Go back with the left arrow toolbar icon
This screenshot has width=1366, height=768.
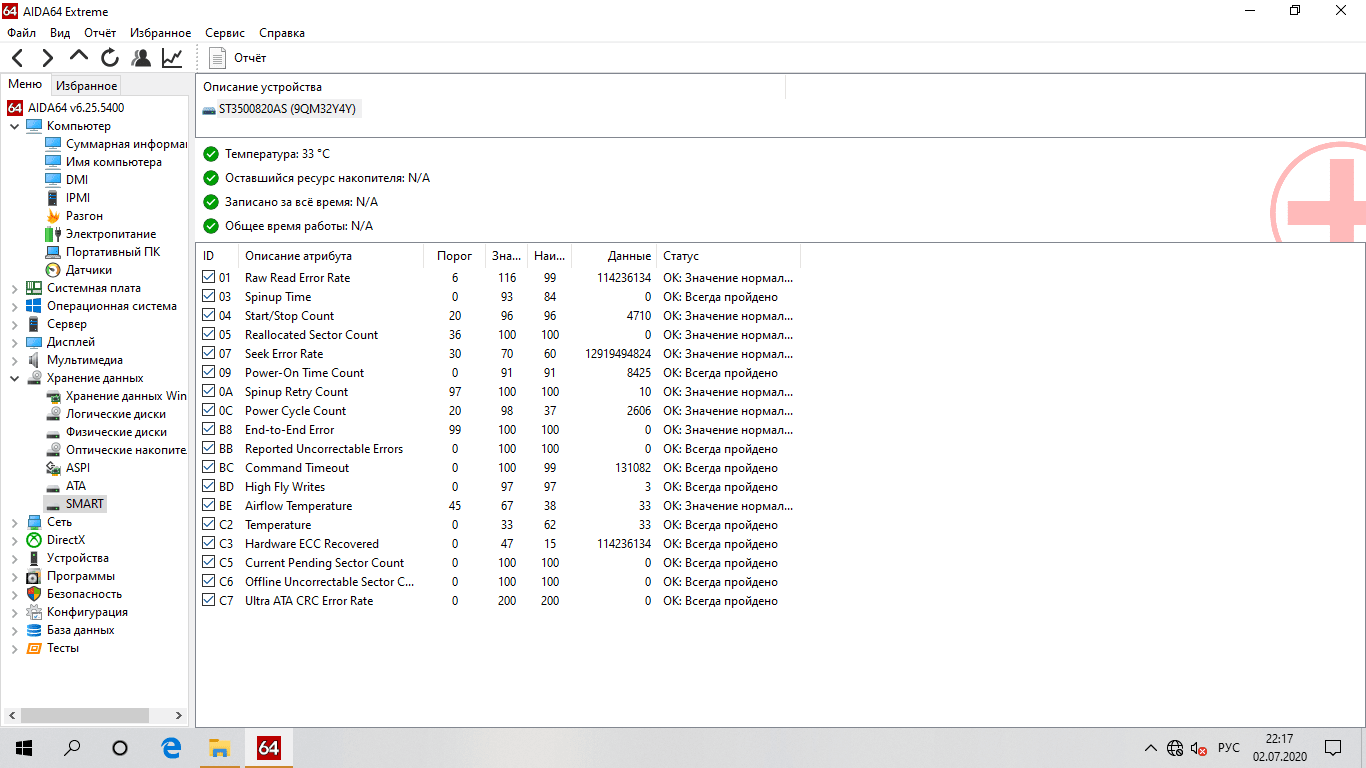[18, 58]
